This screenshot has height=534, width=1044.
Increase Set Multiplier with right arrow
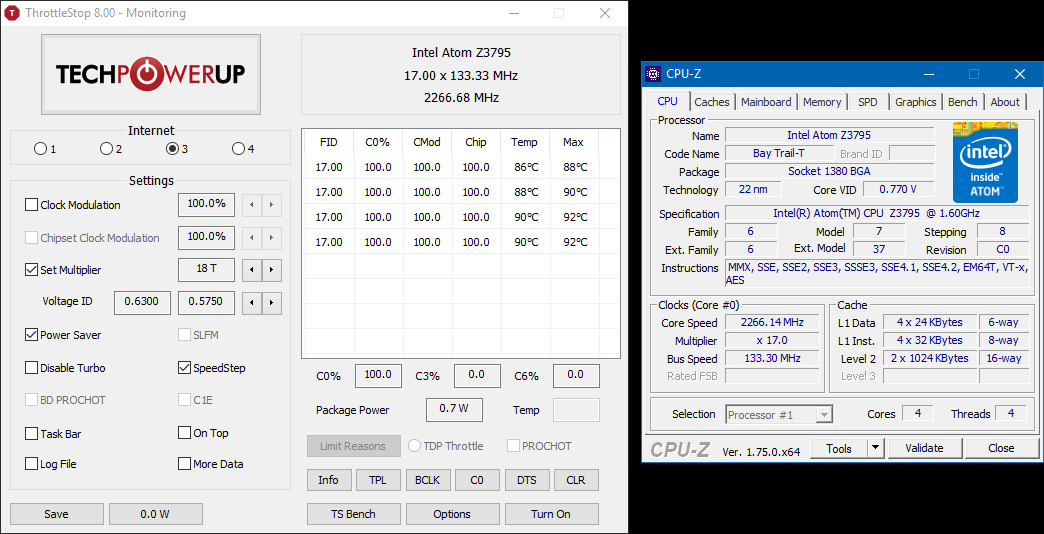point(272,270)
